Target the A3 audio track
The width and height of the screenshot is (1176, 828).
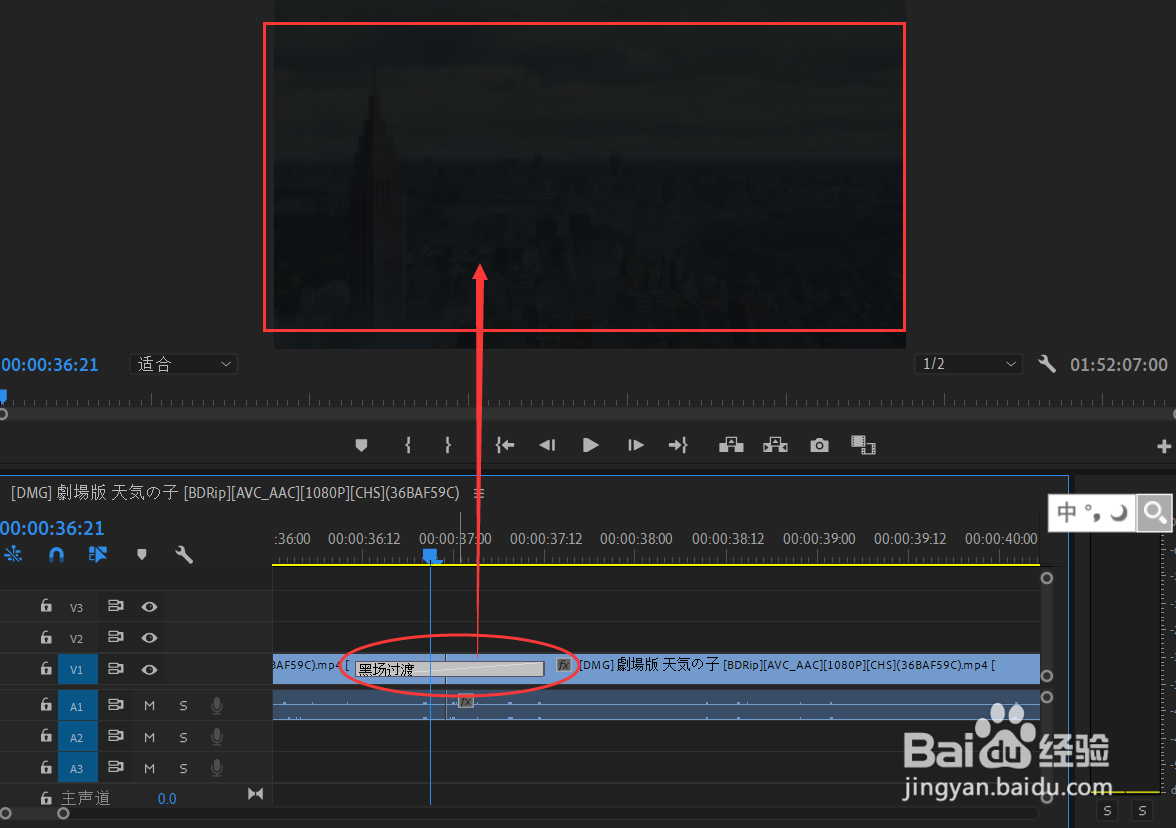point(77,768)
